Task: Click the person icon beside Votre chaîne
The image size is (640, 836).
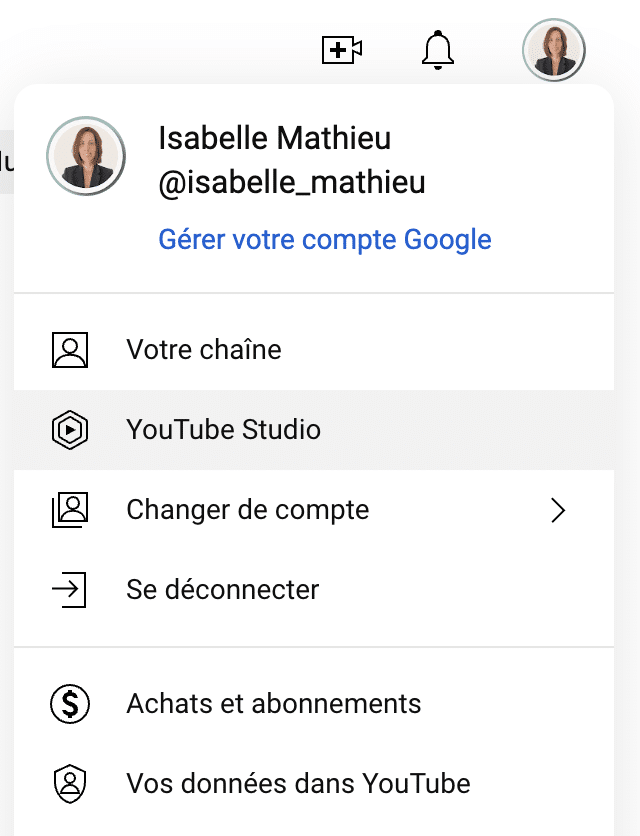Action: tap(69, 350)
